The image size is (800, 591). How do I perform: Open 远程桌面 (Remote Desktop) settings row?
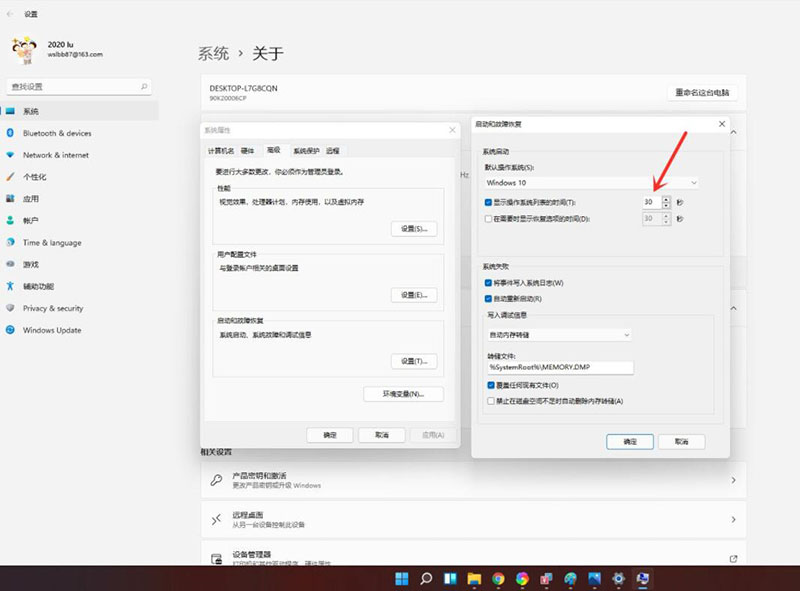(x=400, y=519)
